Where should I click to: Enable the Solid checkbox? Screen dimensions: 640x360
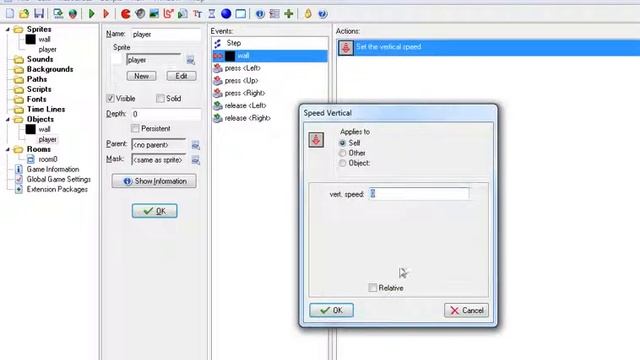coord(160,98)
